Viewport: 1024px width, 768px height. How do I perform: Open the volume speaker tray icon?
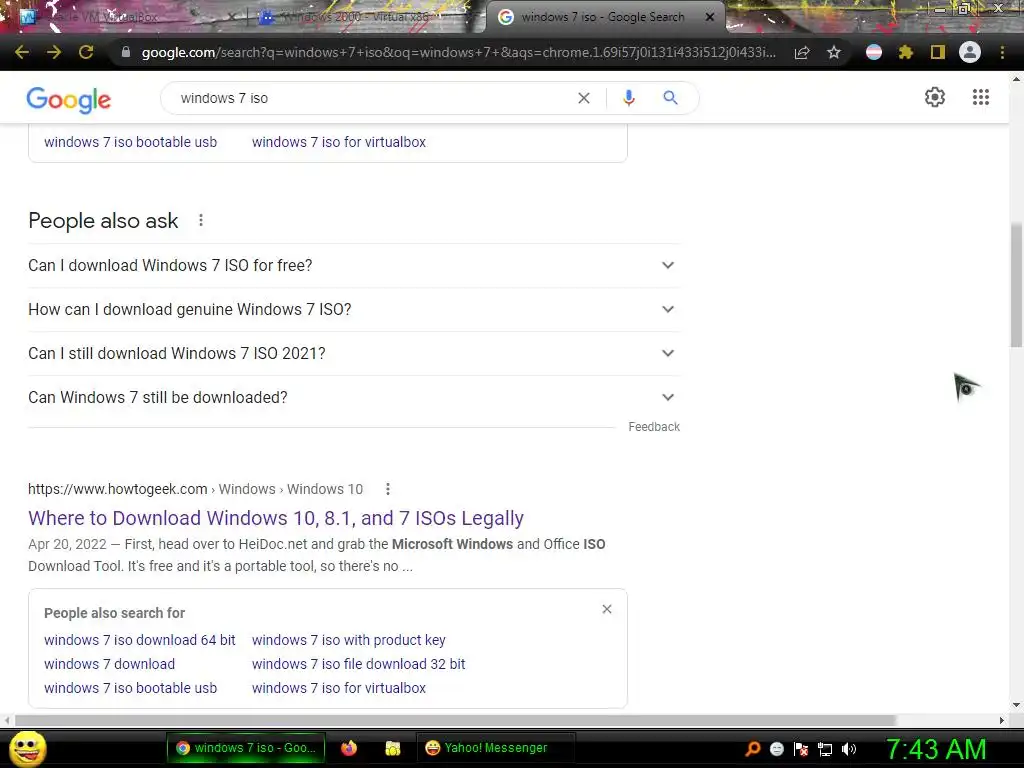coord(849,749)
